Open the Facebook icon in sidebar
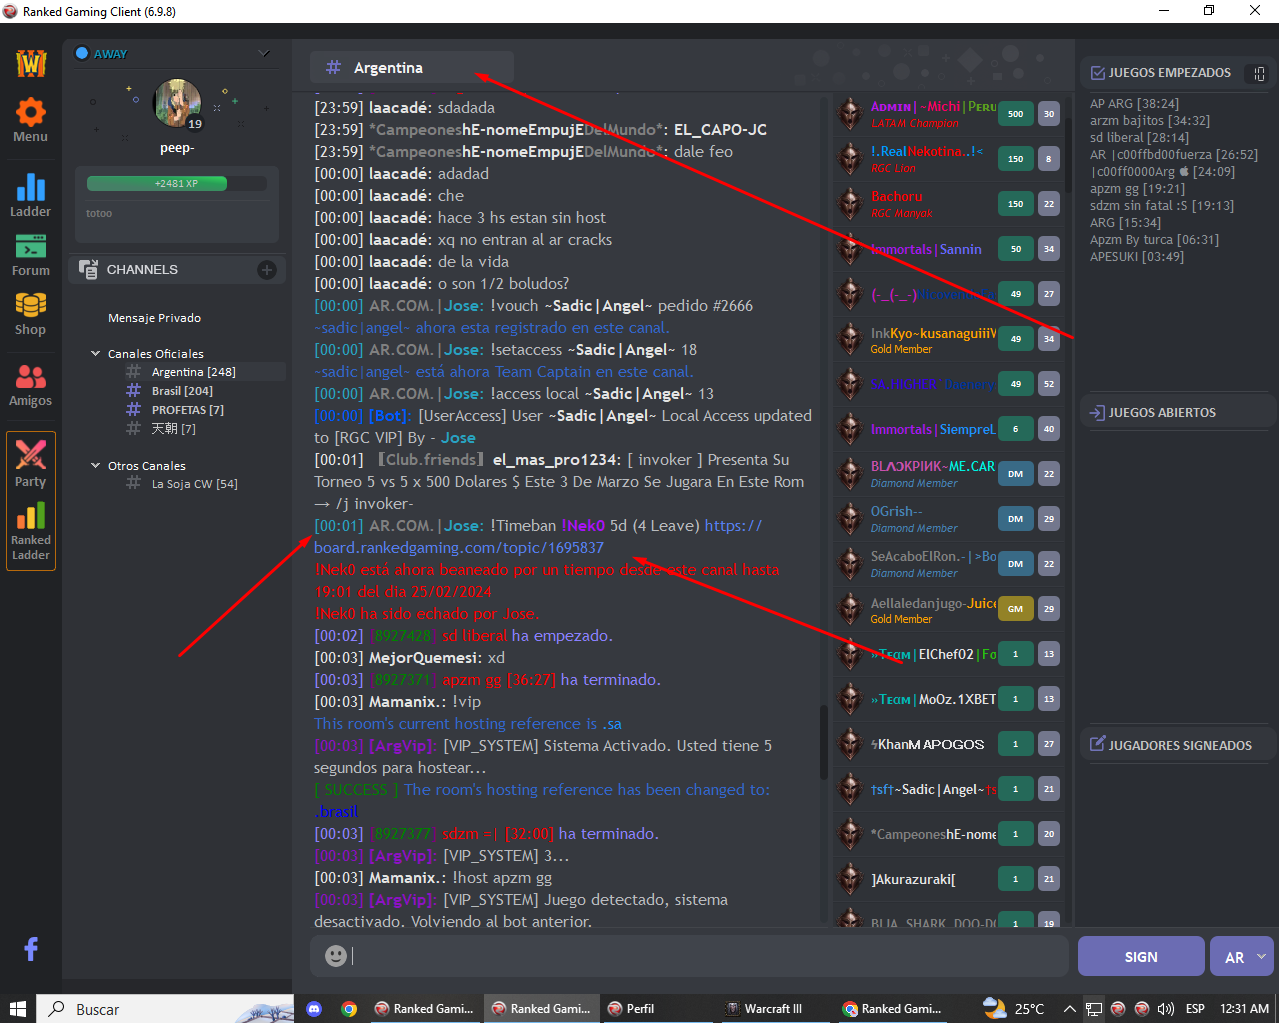 tap(31, 948)
